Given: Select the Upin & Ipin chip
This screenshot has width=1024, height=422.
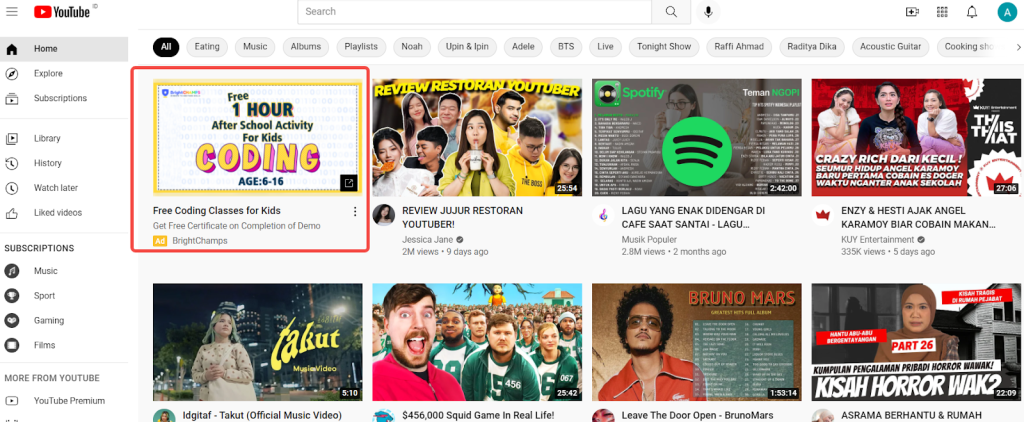Looking at the screenshot, I should pos(468,47).
